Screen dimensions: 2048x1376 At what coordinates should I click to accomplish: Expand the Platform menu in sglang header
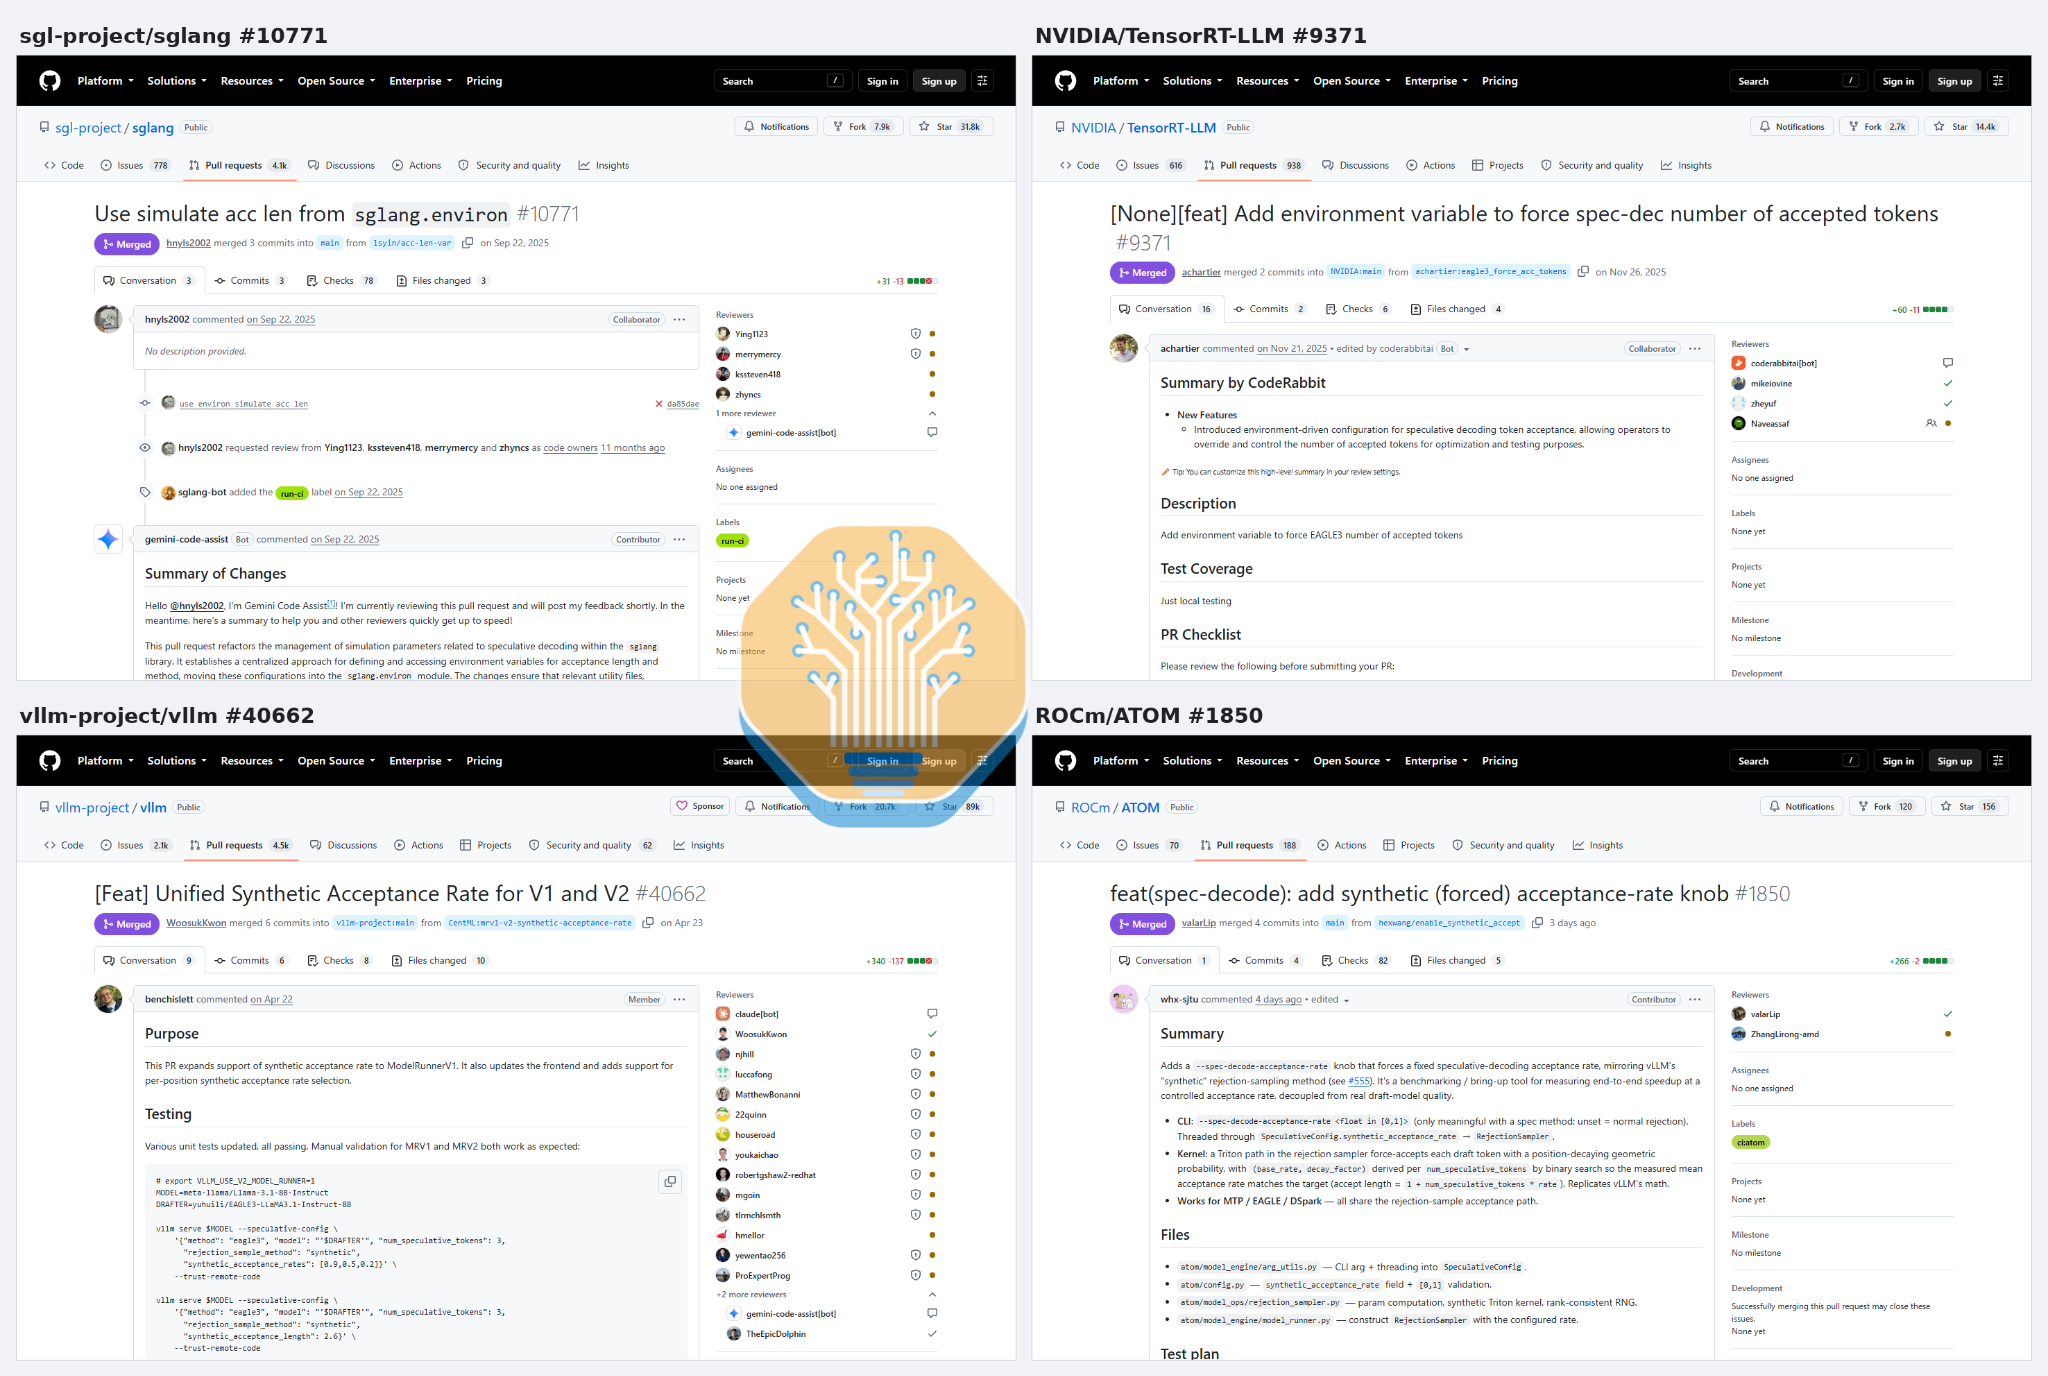click(106, 81)
